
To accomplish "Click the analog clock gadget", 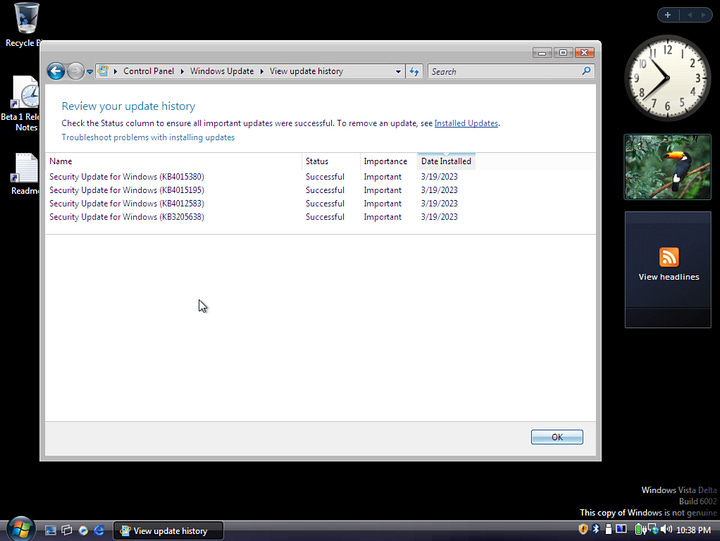I will pyautogui.click(x=668, y=78).
